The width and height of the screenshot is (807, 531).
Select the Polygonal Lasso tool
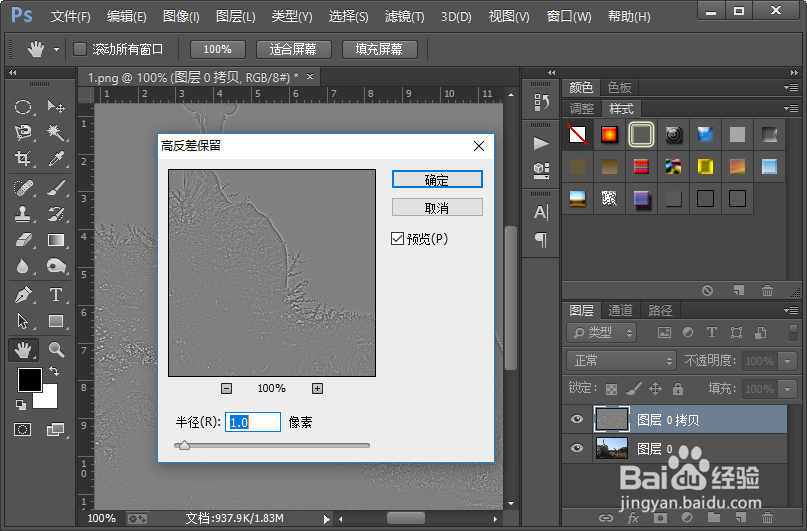tap(23, 133)
